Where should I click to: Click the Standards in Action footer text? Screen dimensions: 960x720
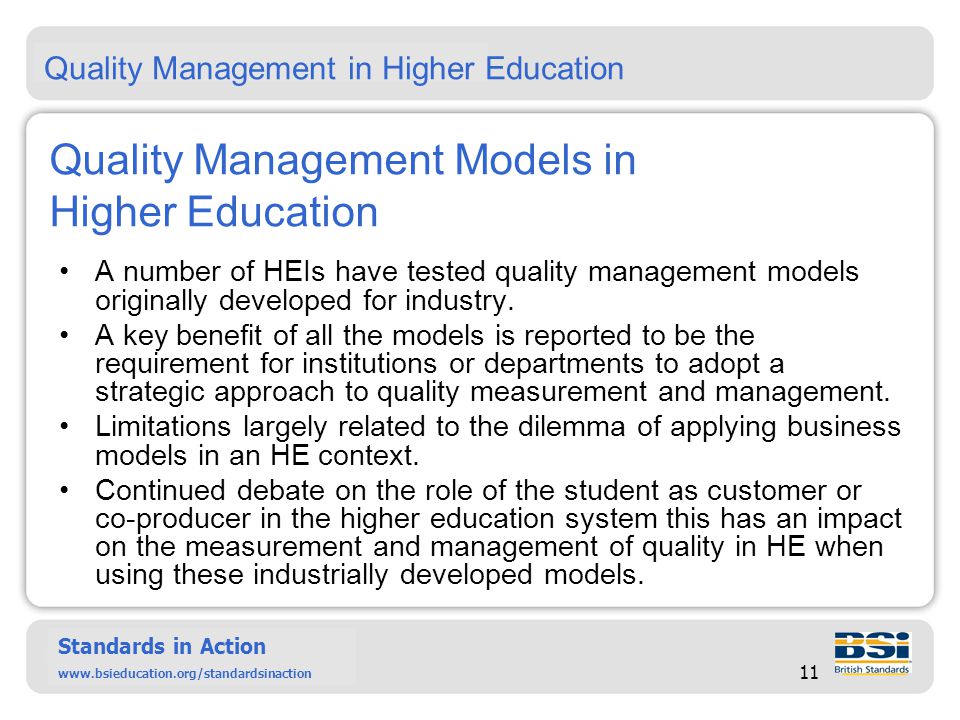162,646
